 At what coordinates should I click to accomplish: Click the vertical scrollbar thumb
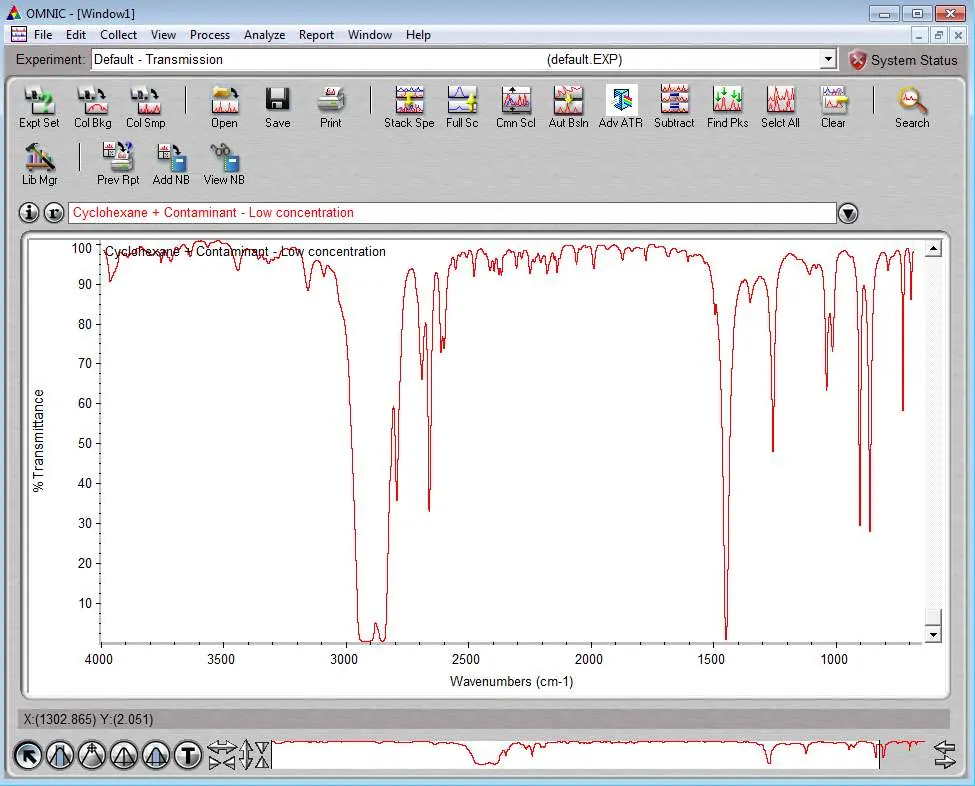pyautogui.click(x=933, y=618)
